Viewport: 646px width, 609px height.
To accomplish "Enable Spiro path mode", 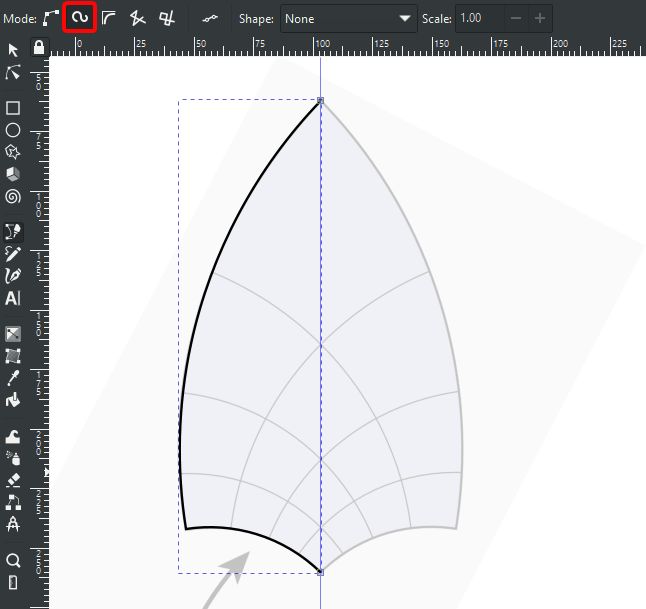I will 80,17.
